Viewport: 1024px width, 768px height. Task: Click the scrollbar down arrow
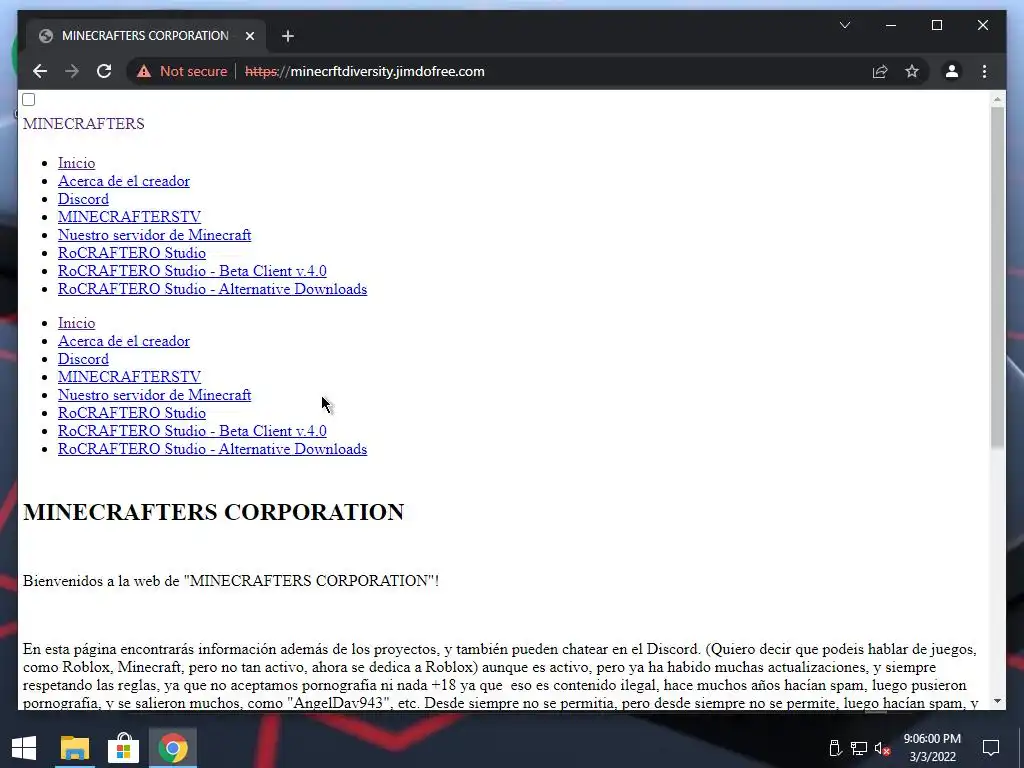[x=997, y=701]
